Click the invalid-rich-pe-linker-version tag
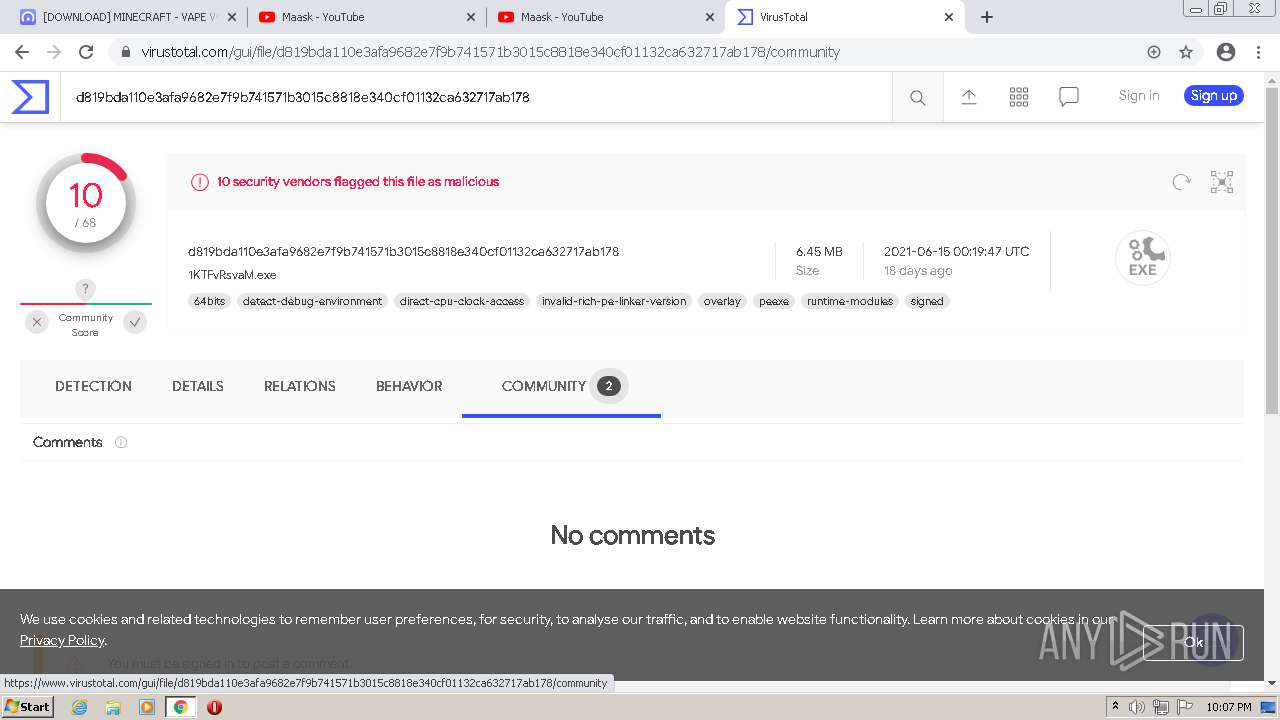 click(x=614, y=301)
